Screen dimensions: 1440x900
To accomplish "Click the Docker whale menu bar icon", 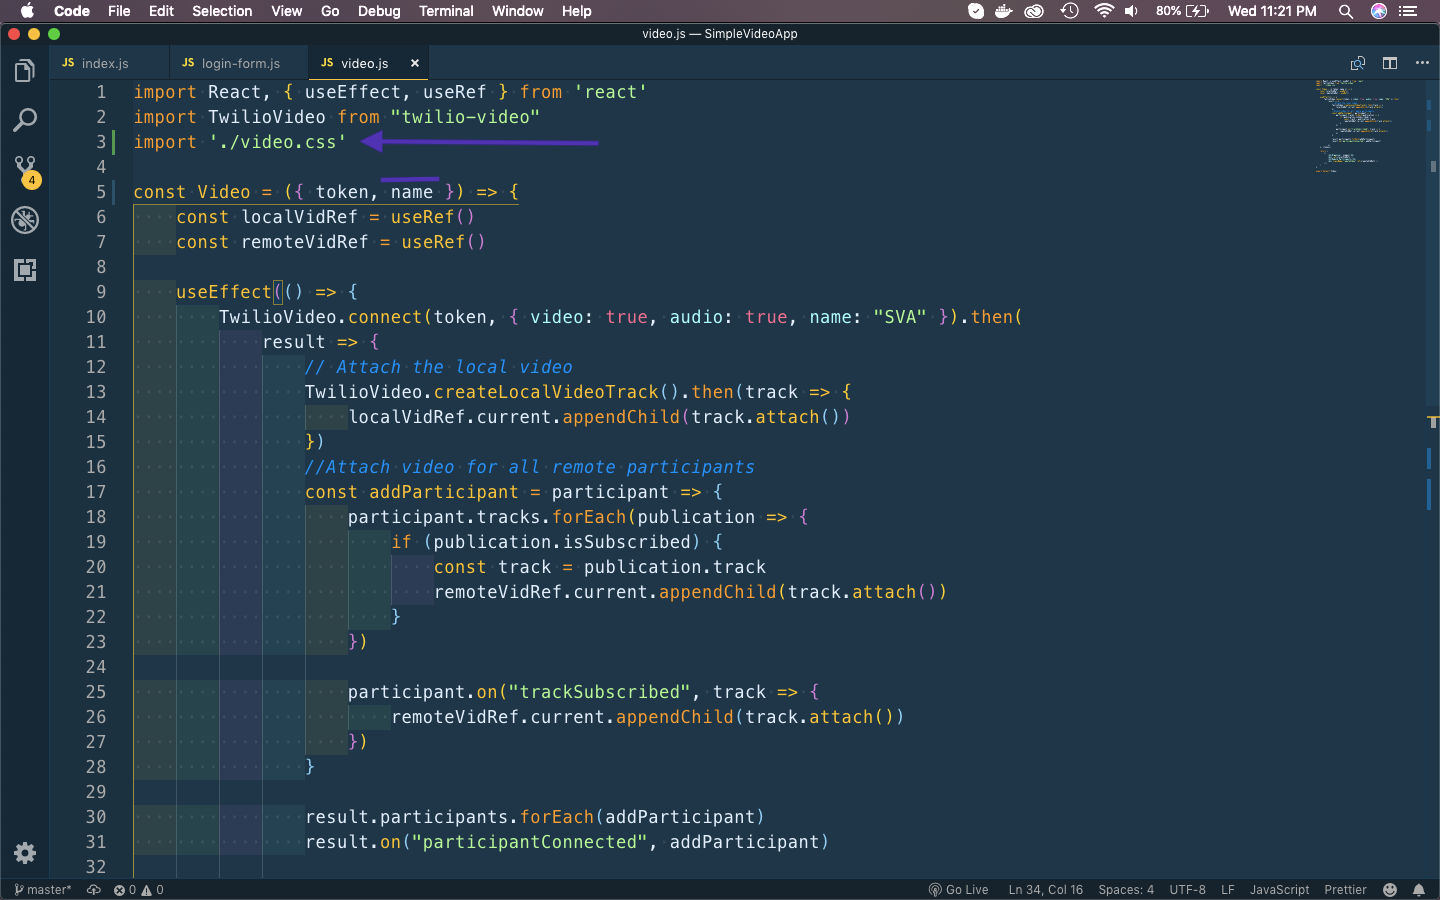I will [1004, 11].
